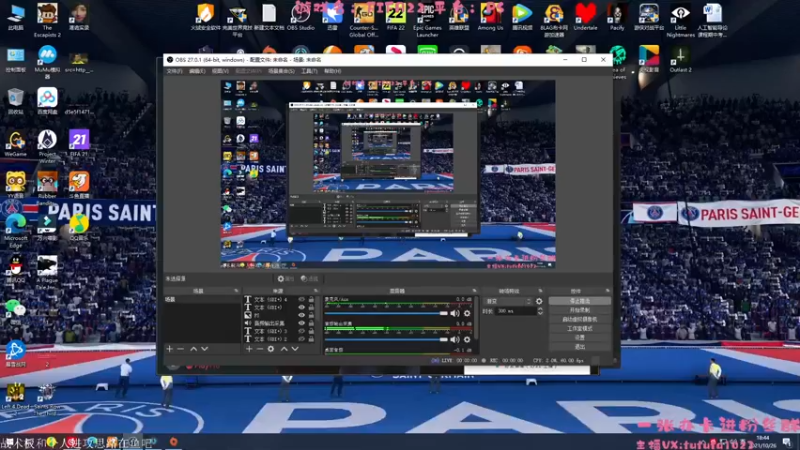Remove the selected scene with minus icon

click(180, 349)
